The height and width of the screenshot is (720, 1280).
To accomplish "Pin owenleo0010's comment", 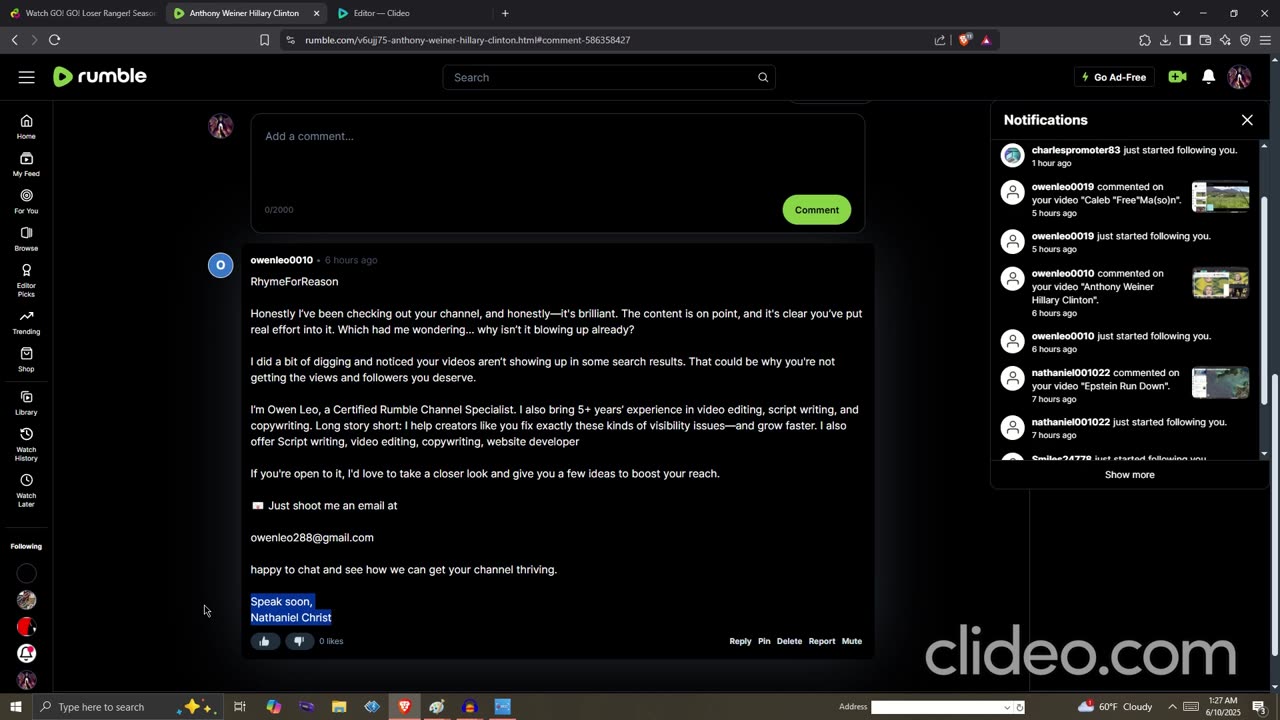I will 764,641.
